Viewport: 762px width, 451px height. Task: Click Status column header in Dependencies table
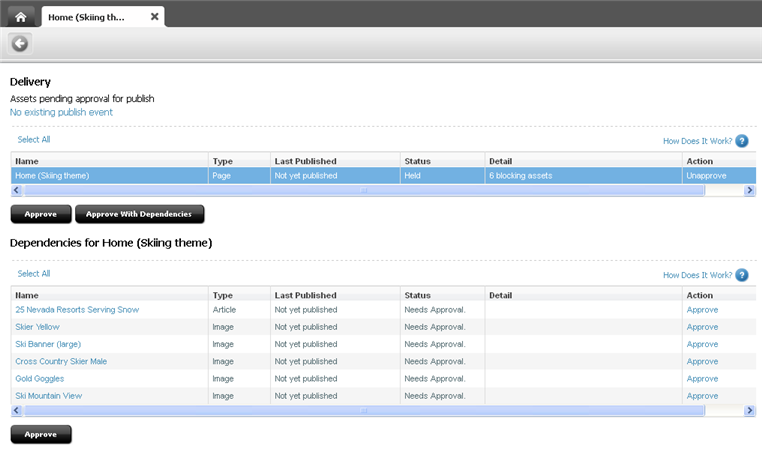click(x=442, y=295)
